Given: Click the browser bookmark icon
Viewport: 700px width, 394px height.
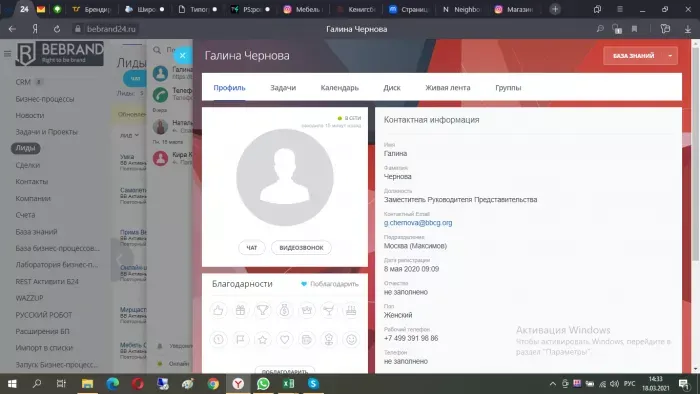Looking at the screenshot, I should coord(634,29).
